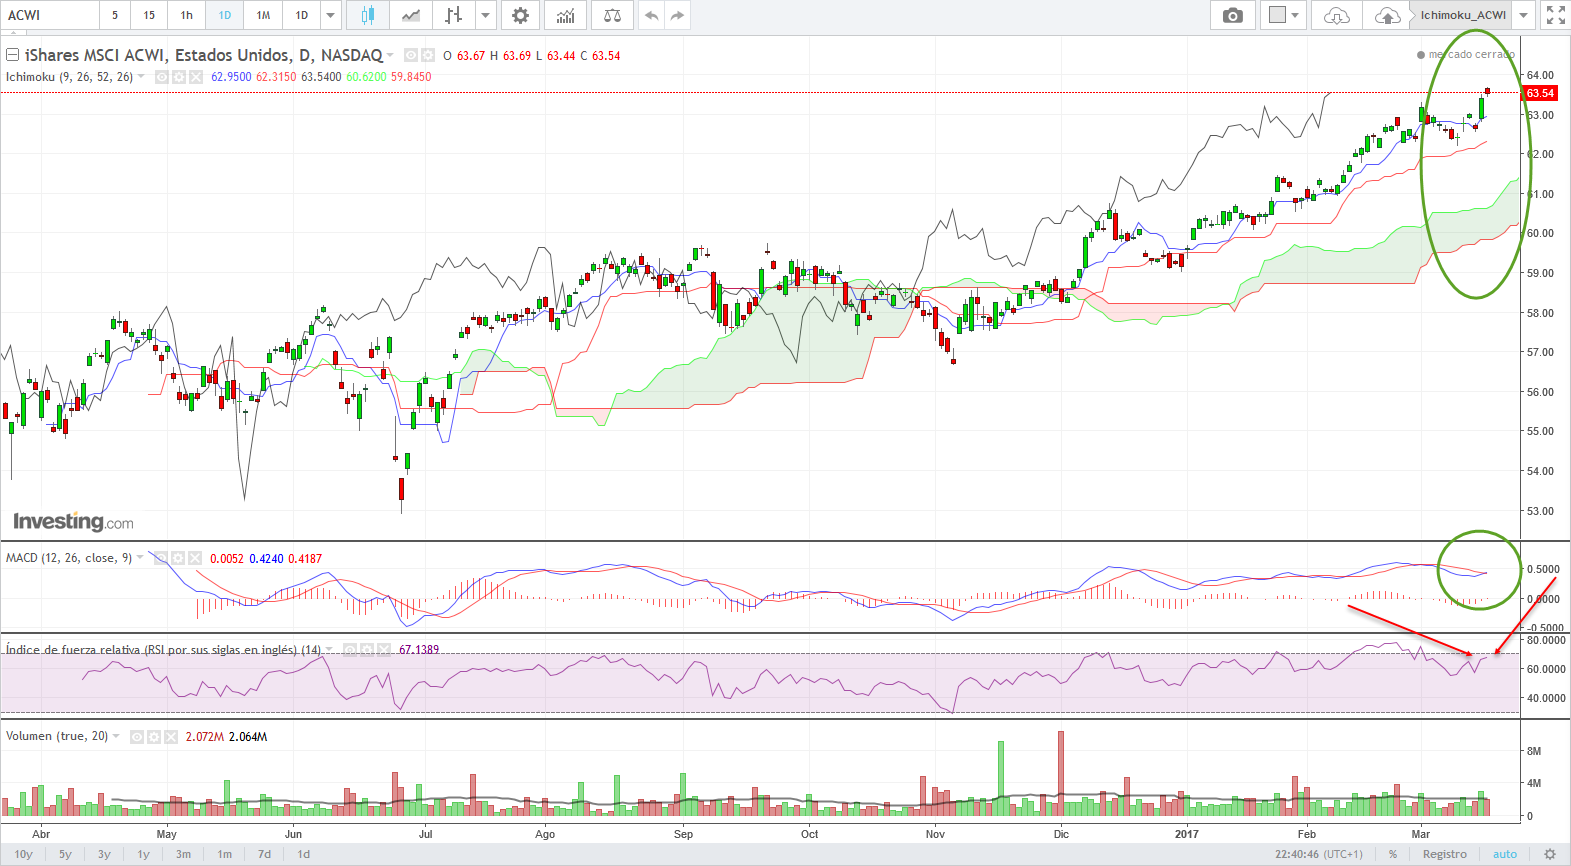Image resolution: width=1571 pixels, height=866 pixels.
Task: Toggle auto scale mode
Action: coord(1505,854)
